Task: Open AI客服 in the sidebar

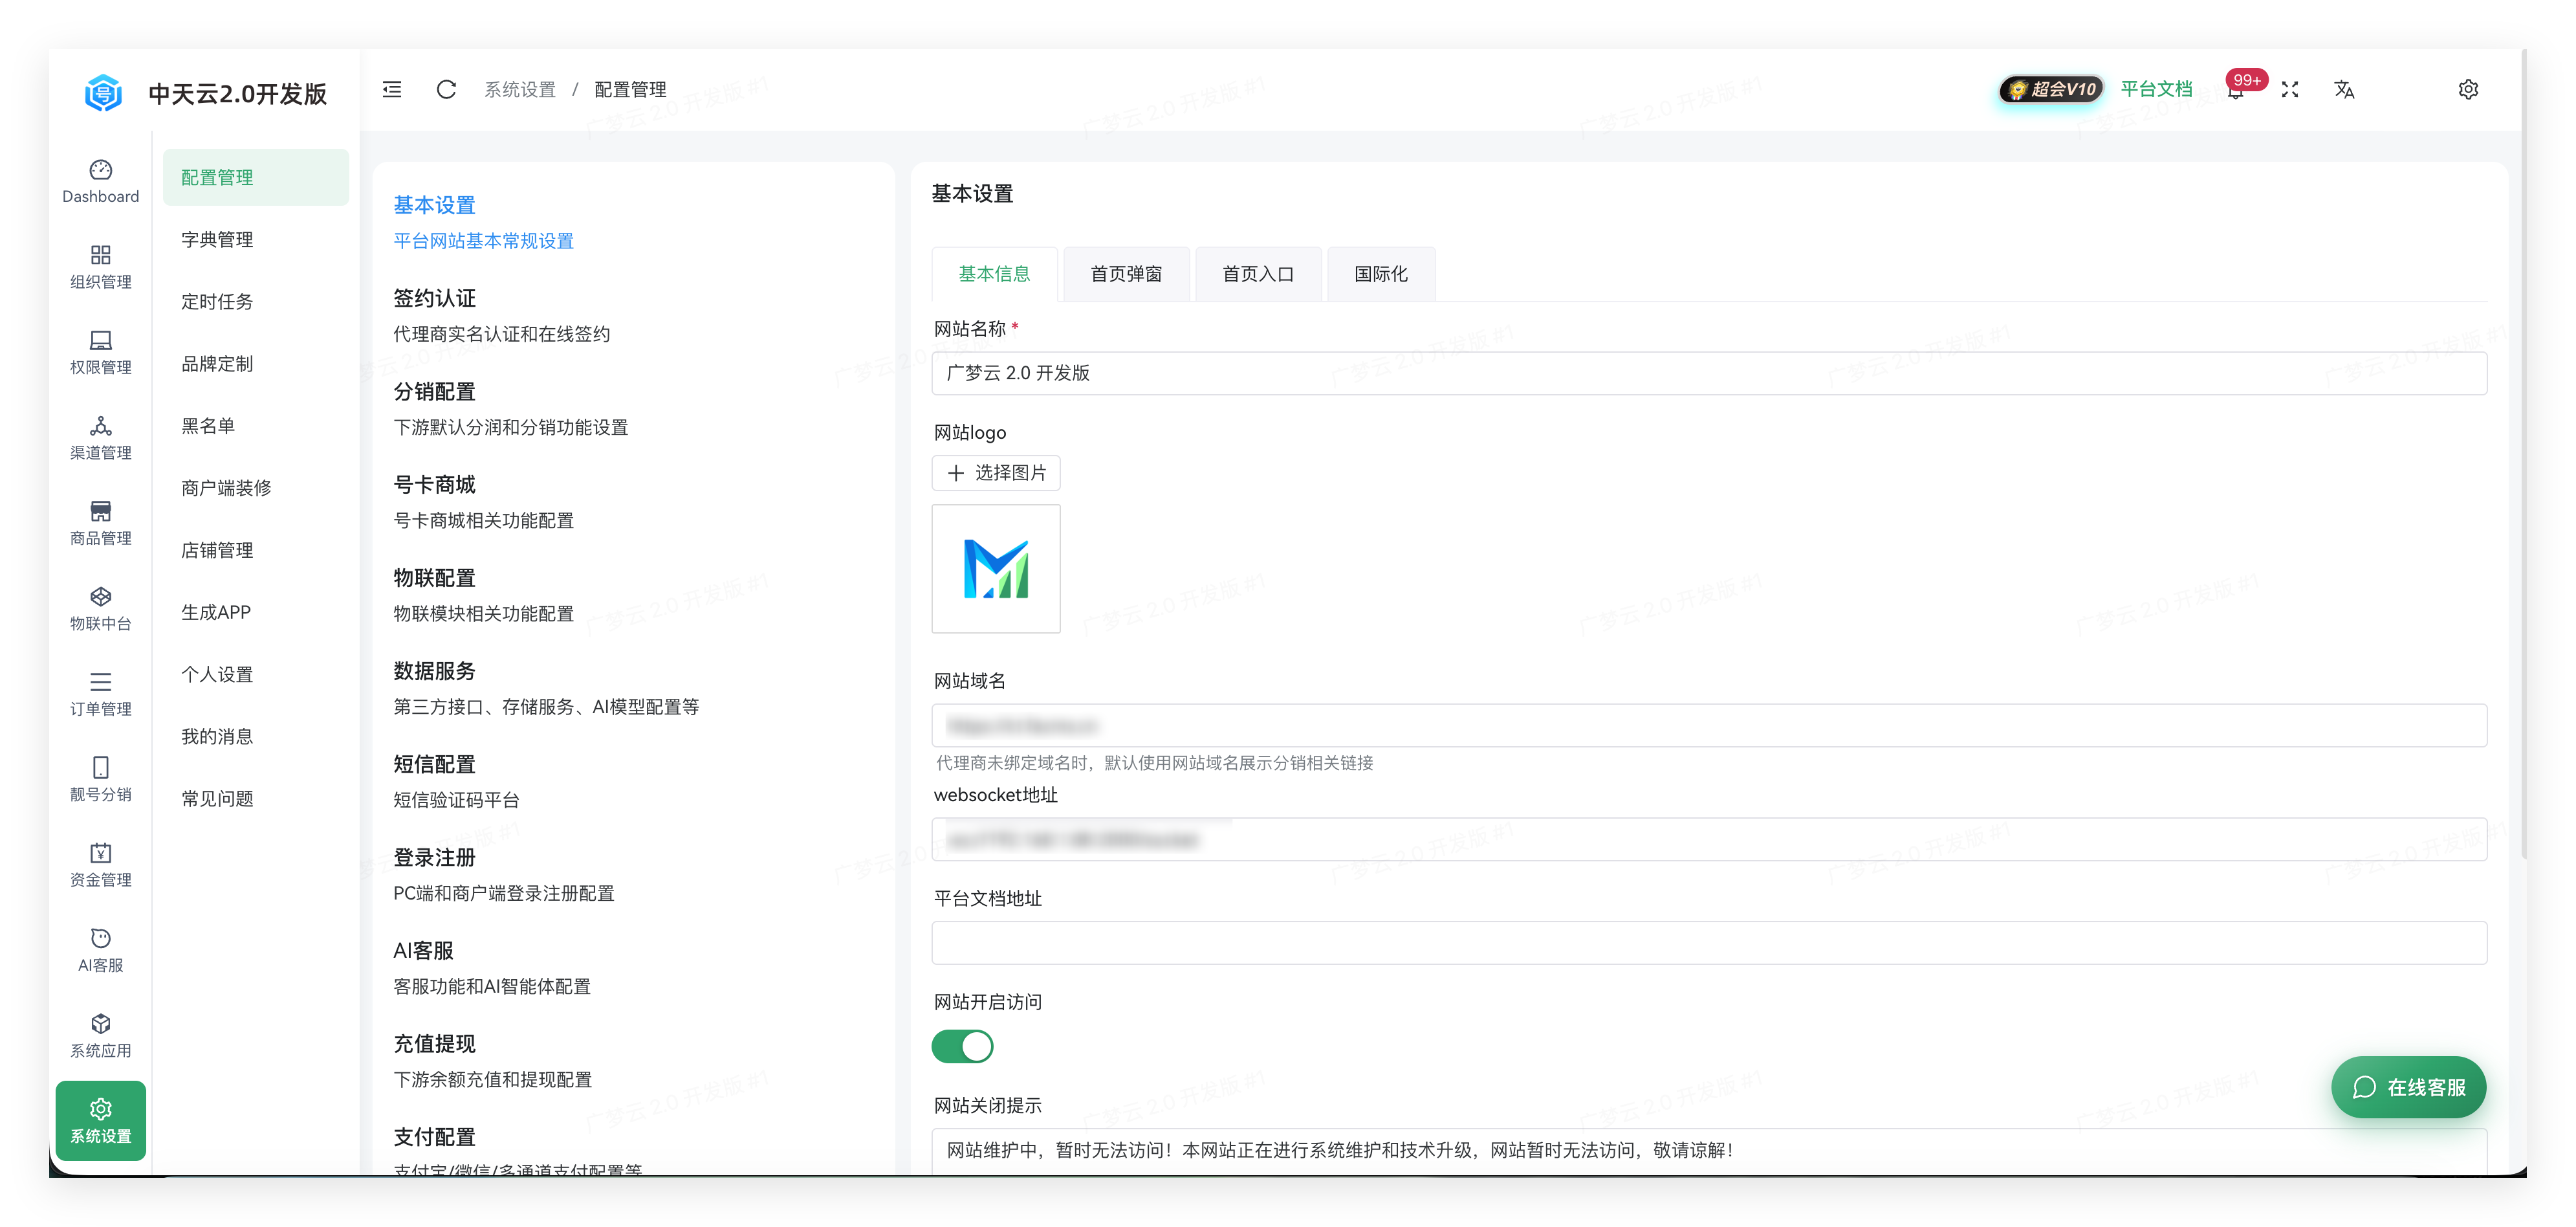Action: pyautogui.click(x=100, y=950)
